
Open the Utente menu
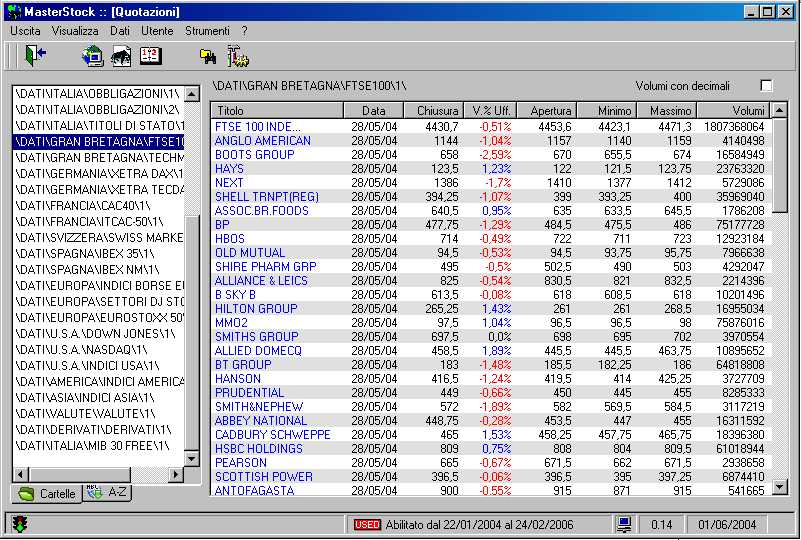point(157,31)
